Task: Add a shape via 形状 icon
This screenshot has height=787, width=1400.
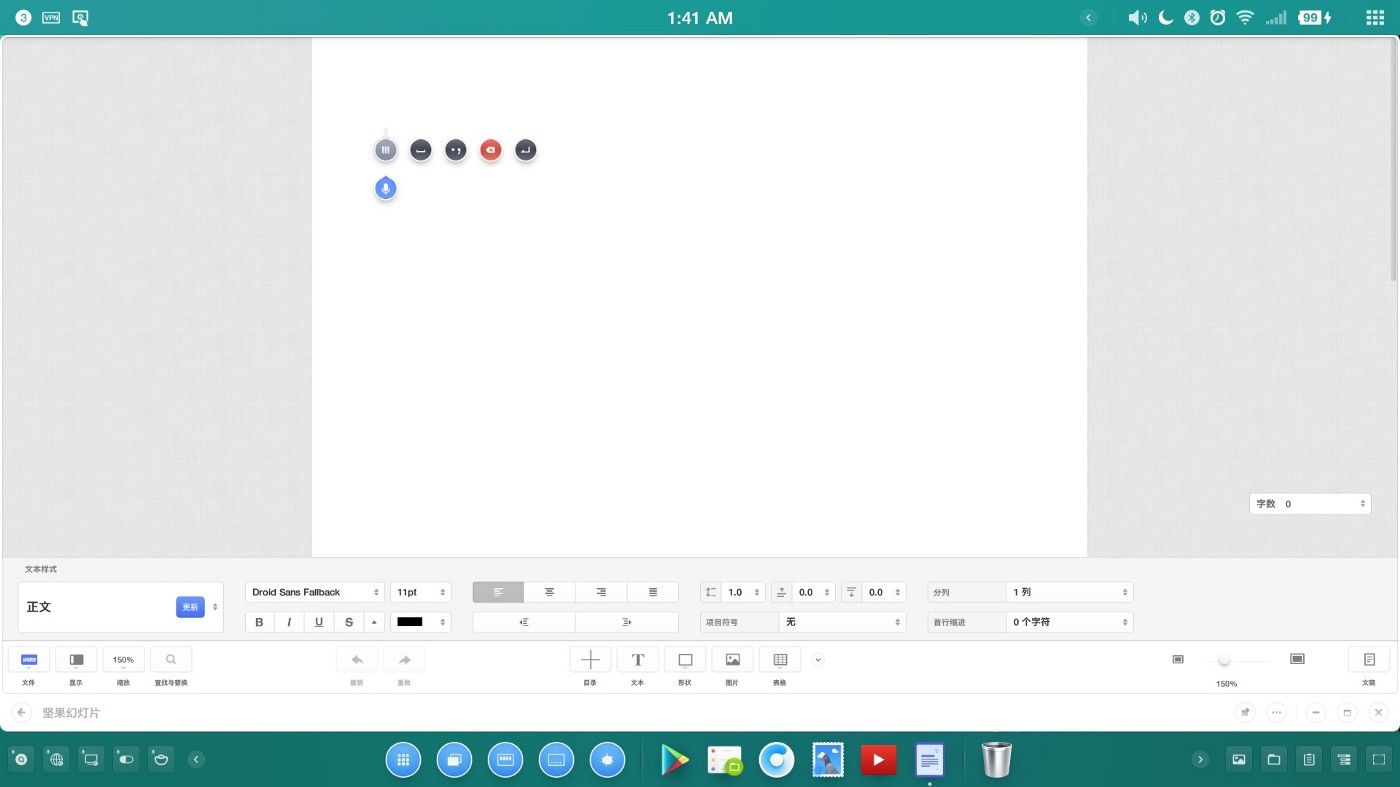Action: click(685, 660)
